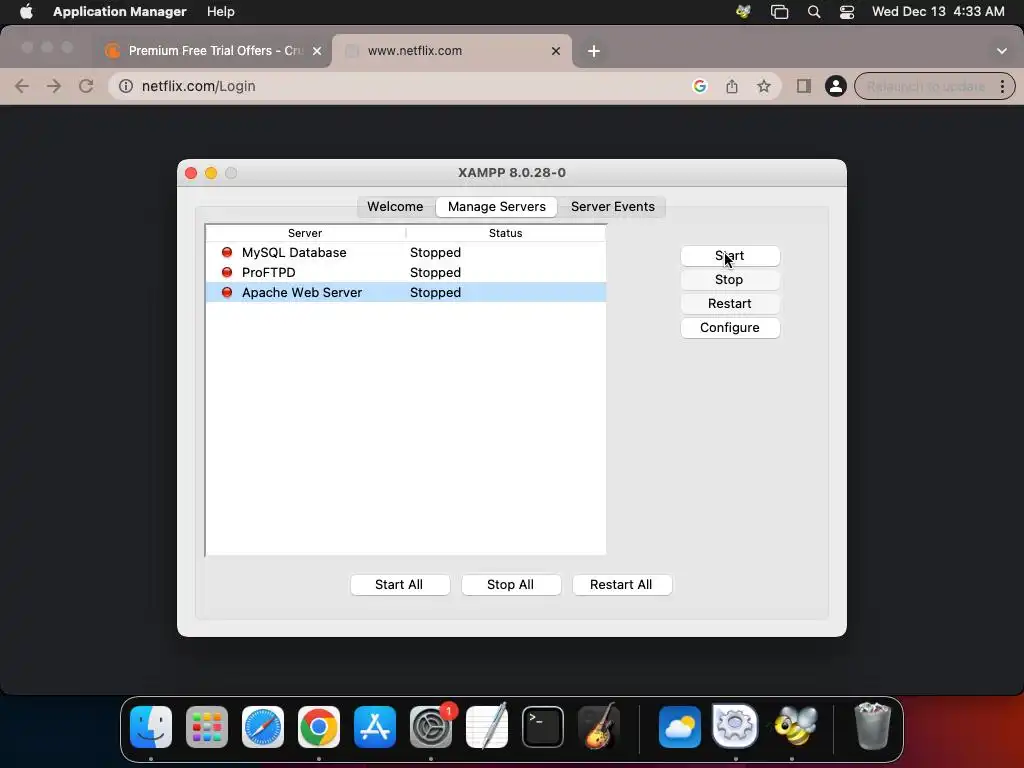Open Launchpad in the dock
The image size is (1024, 768).
[x=207, y=727]
